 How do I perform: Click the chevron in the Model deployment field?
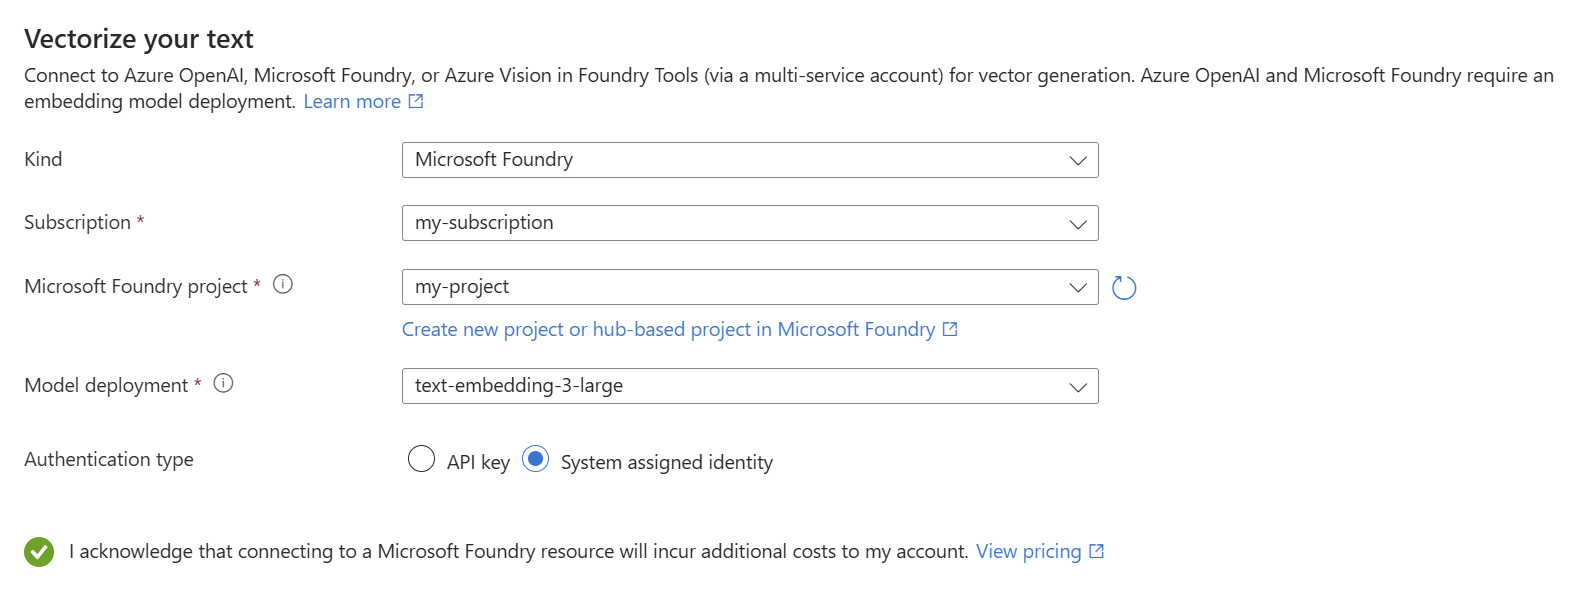click(x=1077, y=386)
